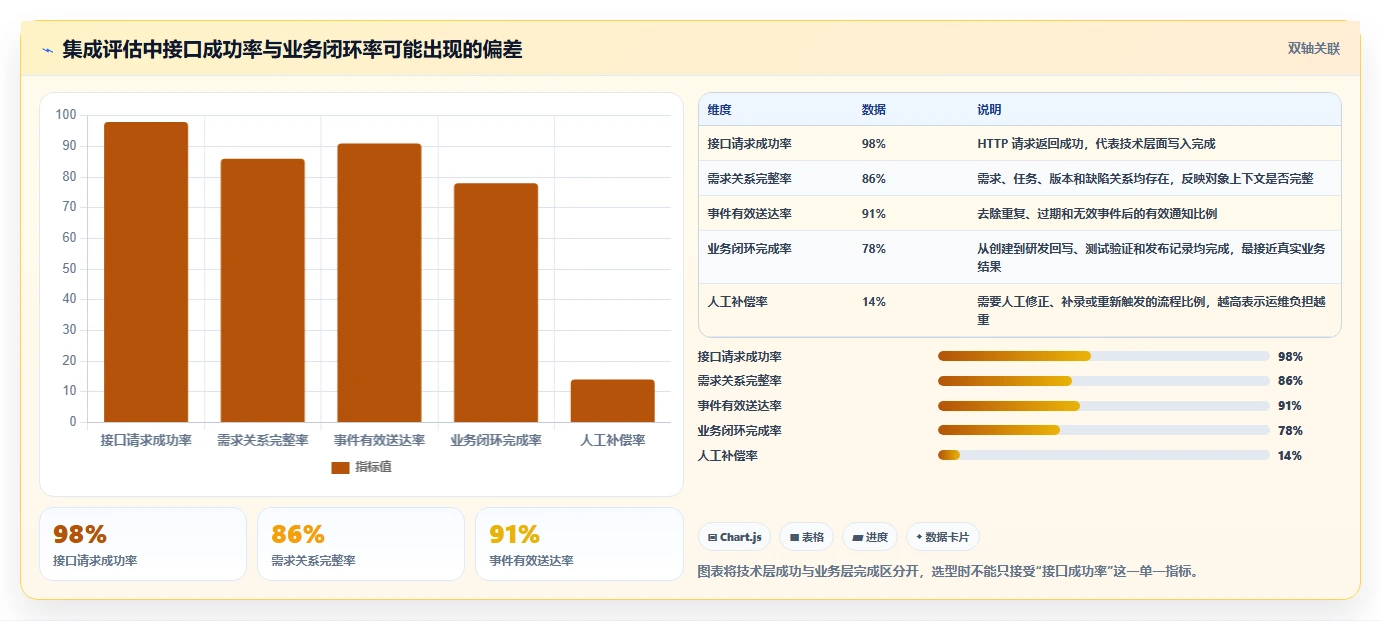Click the 接口请求成功率 bar in chart
Screen dimensions: 1381x621
tap(146, 272)
